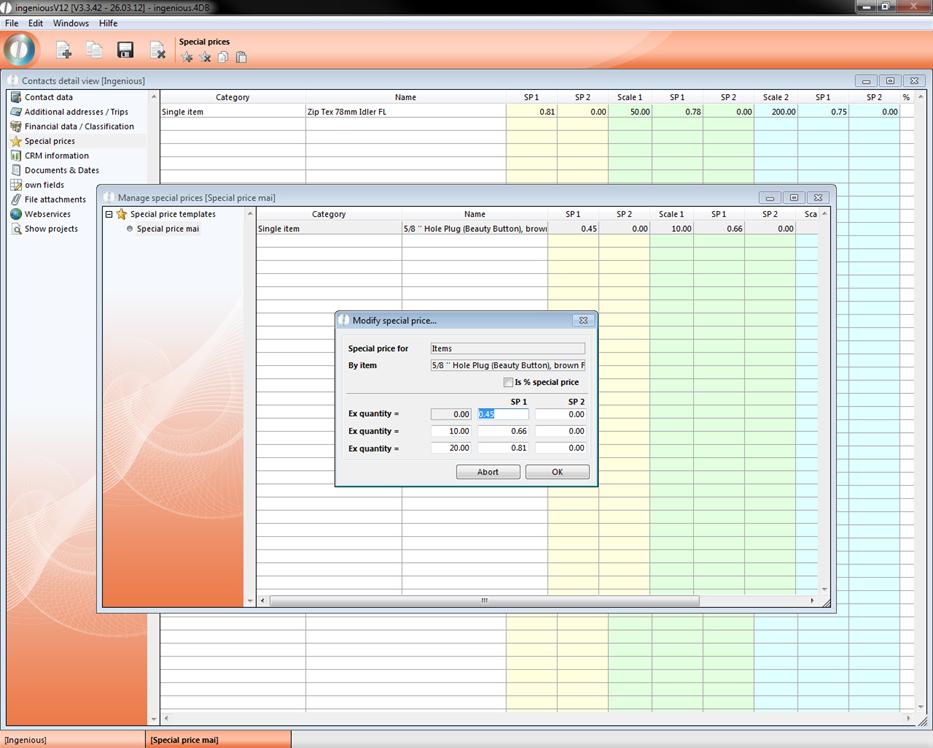Open the Hilfe menu
This screenshot has height=748, width=933.
108,23
